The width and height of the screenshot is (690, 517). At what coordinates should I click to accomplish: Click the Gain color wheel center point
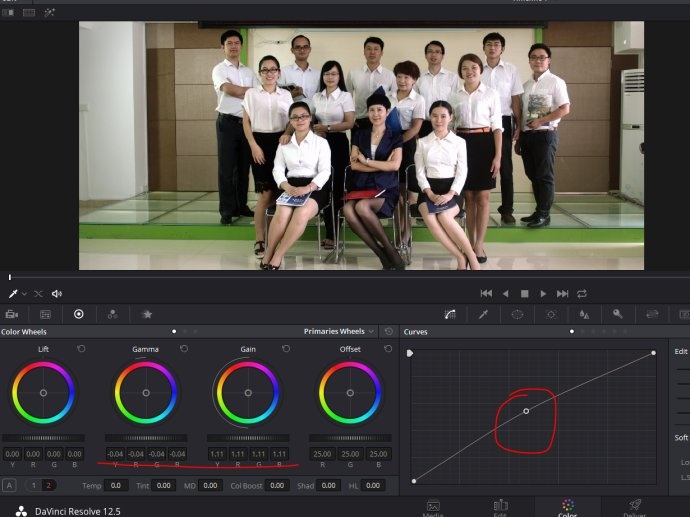point(248,393)
